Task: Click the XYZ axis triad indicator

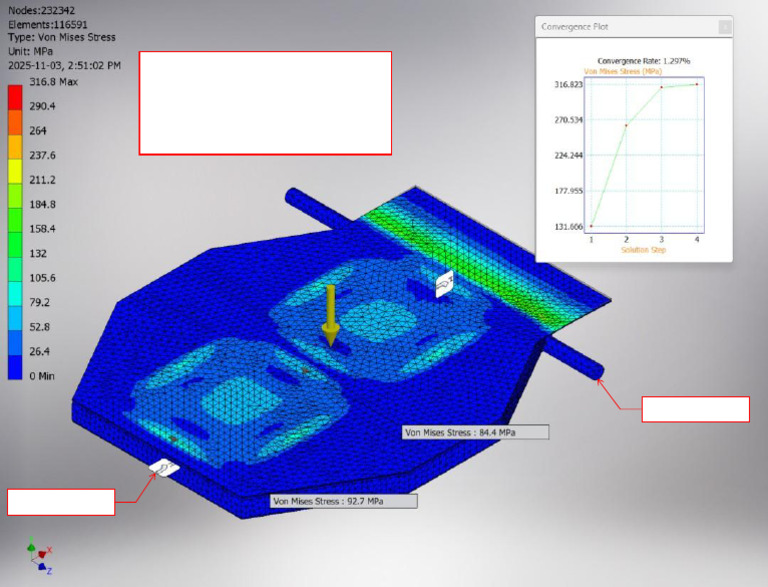Action: click(x=39, y=556)
